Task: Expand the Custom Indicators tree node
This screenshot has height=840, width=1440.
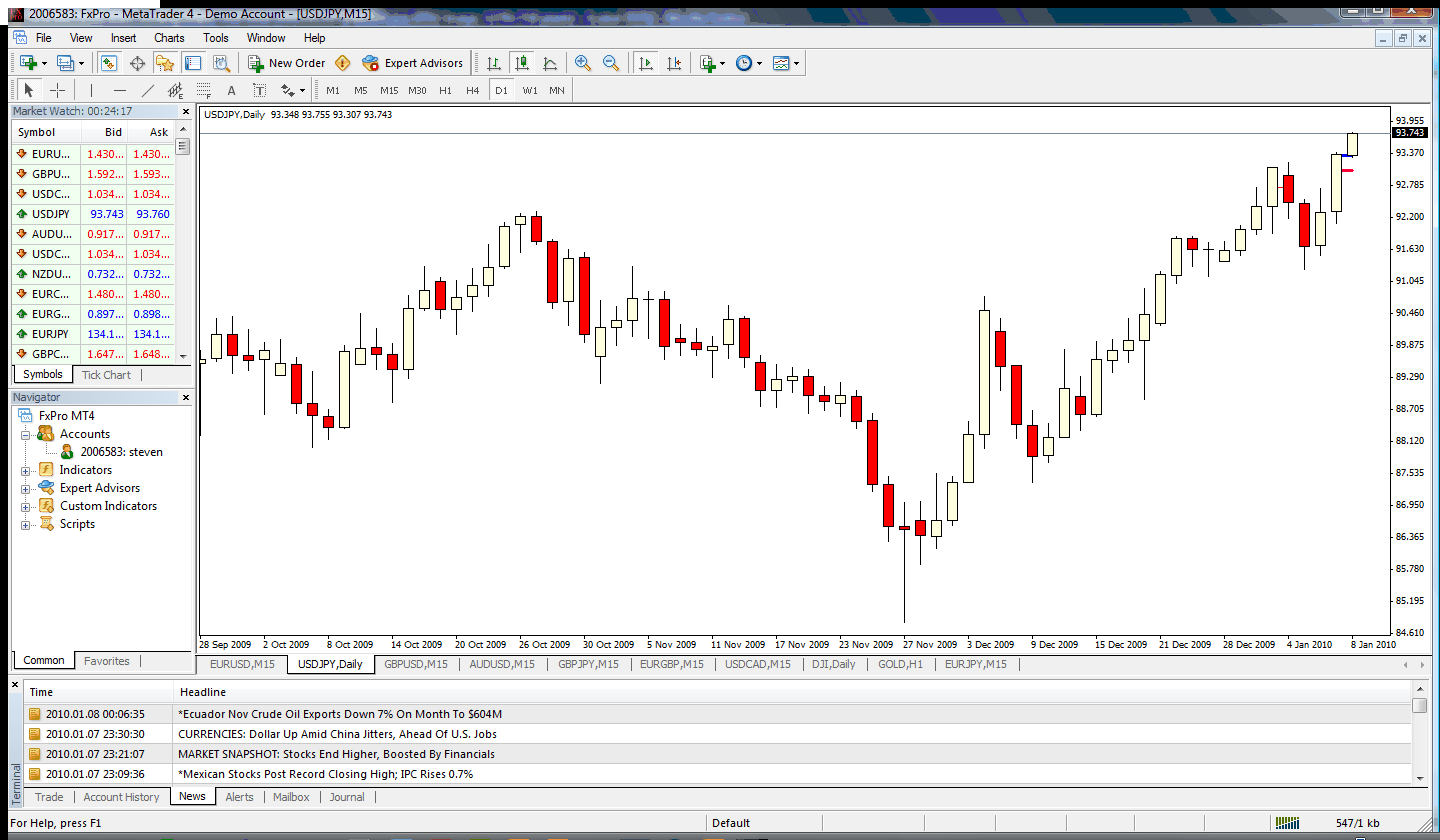Action: coord(25,507)
